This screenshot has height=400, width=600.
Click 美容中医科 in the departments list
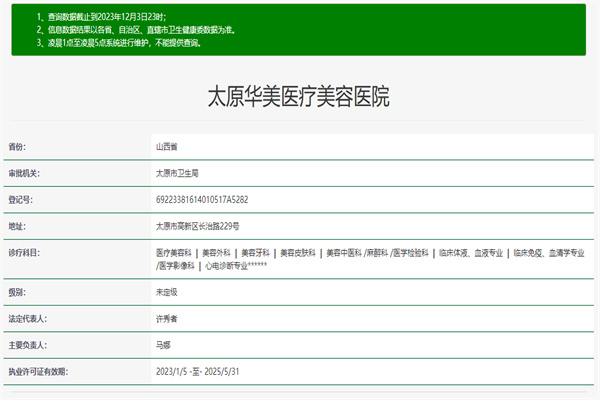(x=344, y=253)
